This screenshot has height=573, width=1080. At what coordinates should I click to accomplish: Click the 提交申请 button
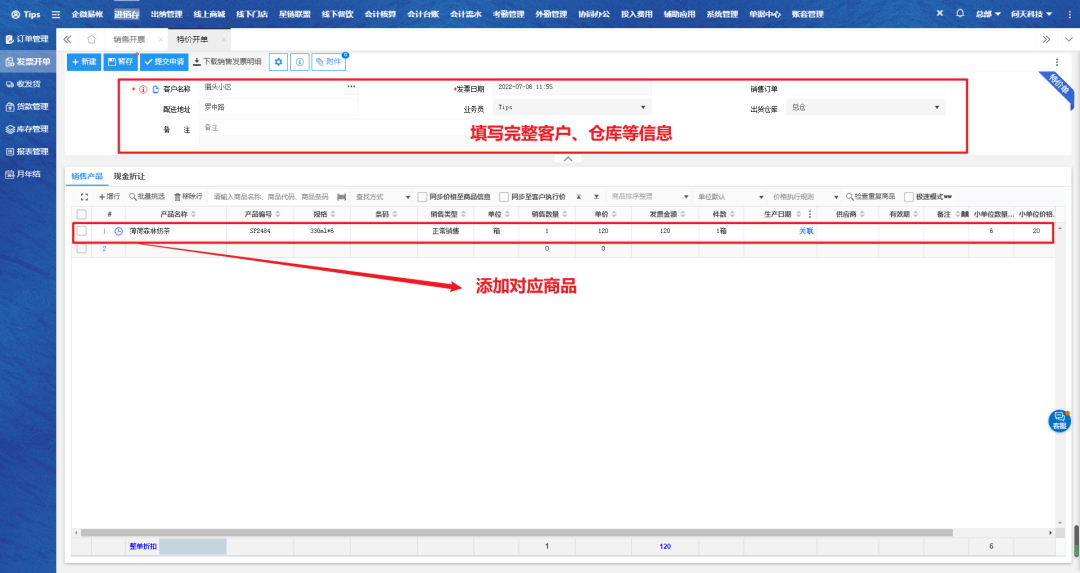[163, 62]
